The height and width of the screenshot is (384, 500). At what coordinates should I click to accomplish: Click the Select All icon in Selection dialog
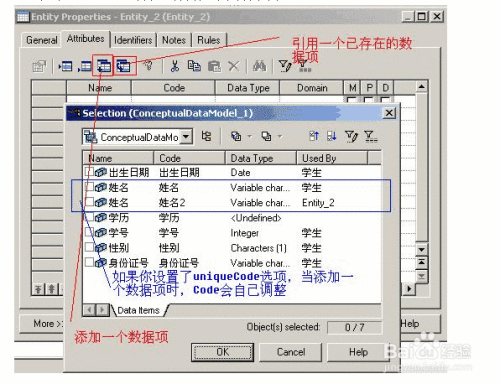coord(236,136)
